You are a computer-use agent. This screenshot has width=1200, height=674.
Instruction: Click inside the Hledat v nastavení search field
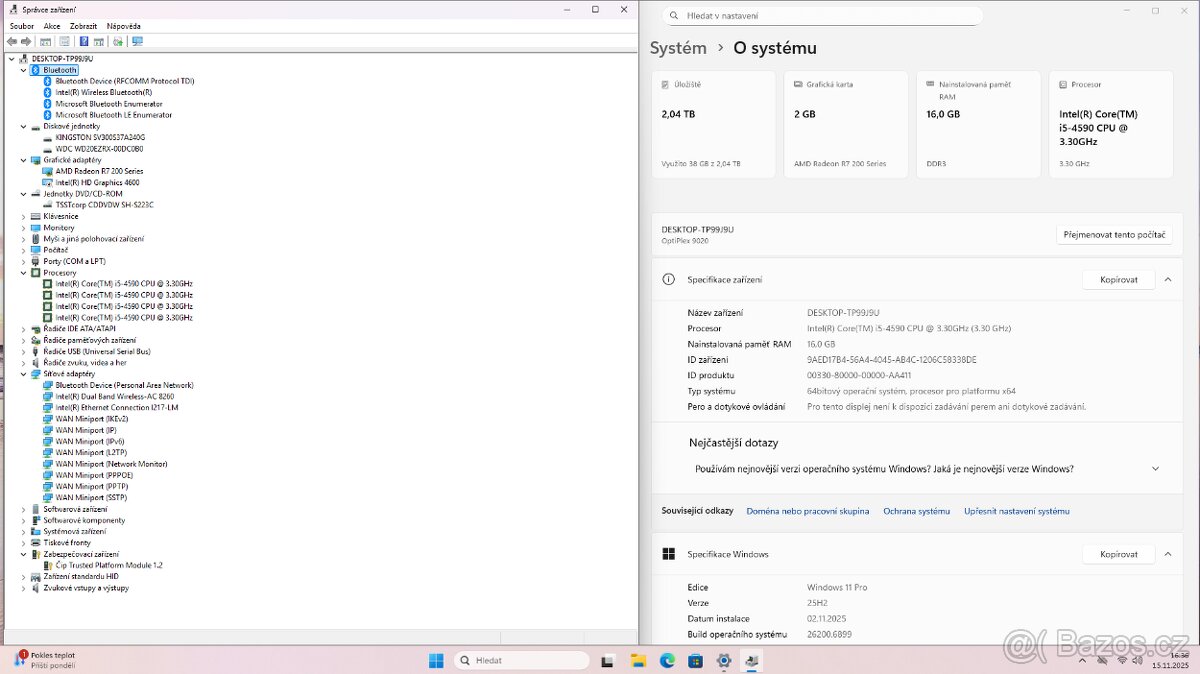click(x=820, y=15)
